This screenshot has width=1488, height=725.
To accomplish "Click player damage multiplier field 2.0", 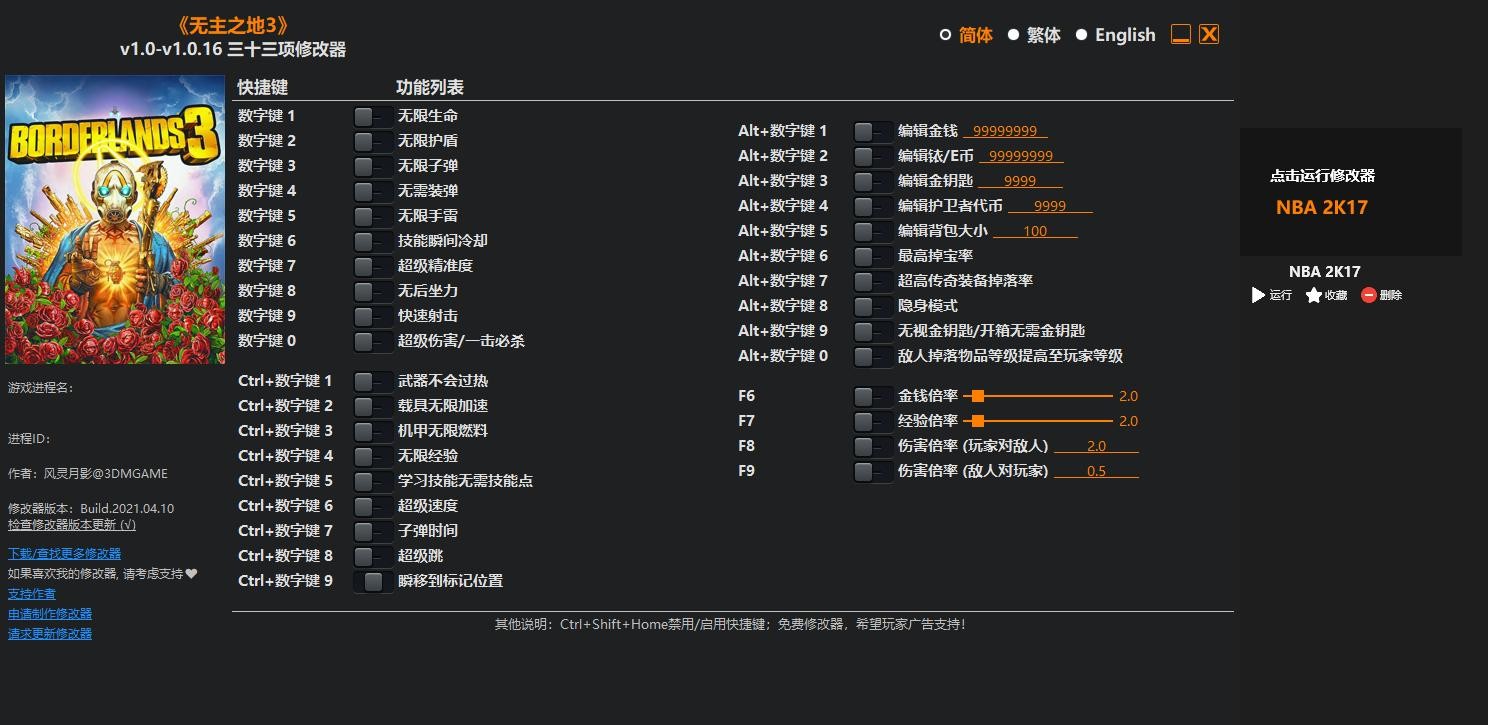I will (1096, 446).
